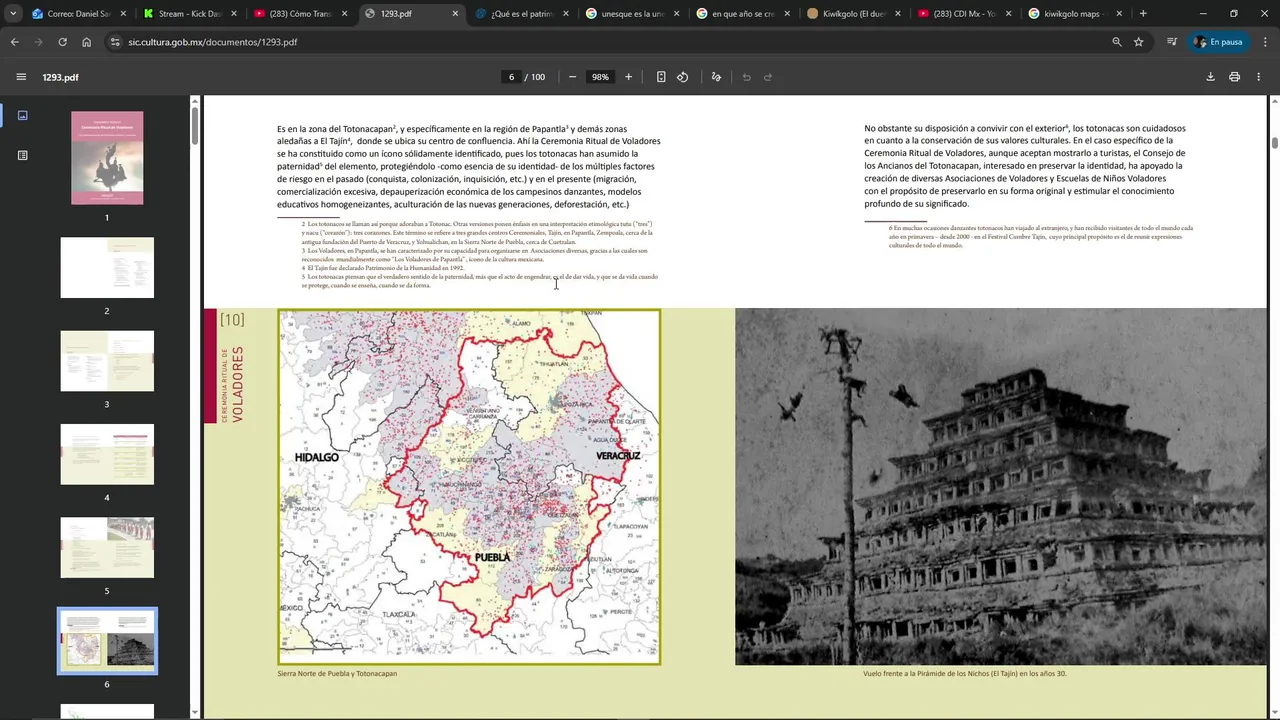Open the PDF sidebar menu icon

point(21,77)
